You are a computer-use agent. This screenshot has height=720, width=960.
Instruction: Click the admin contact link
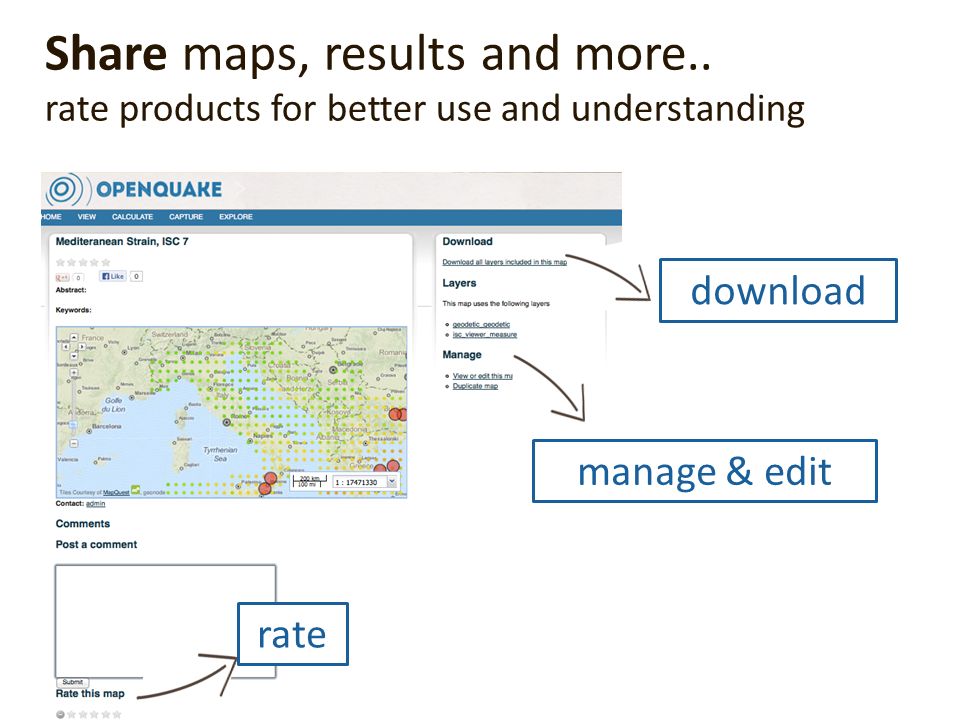tap(96, 503)
